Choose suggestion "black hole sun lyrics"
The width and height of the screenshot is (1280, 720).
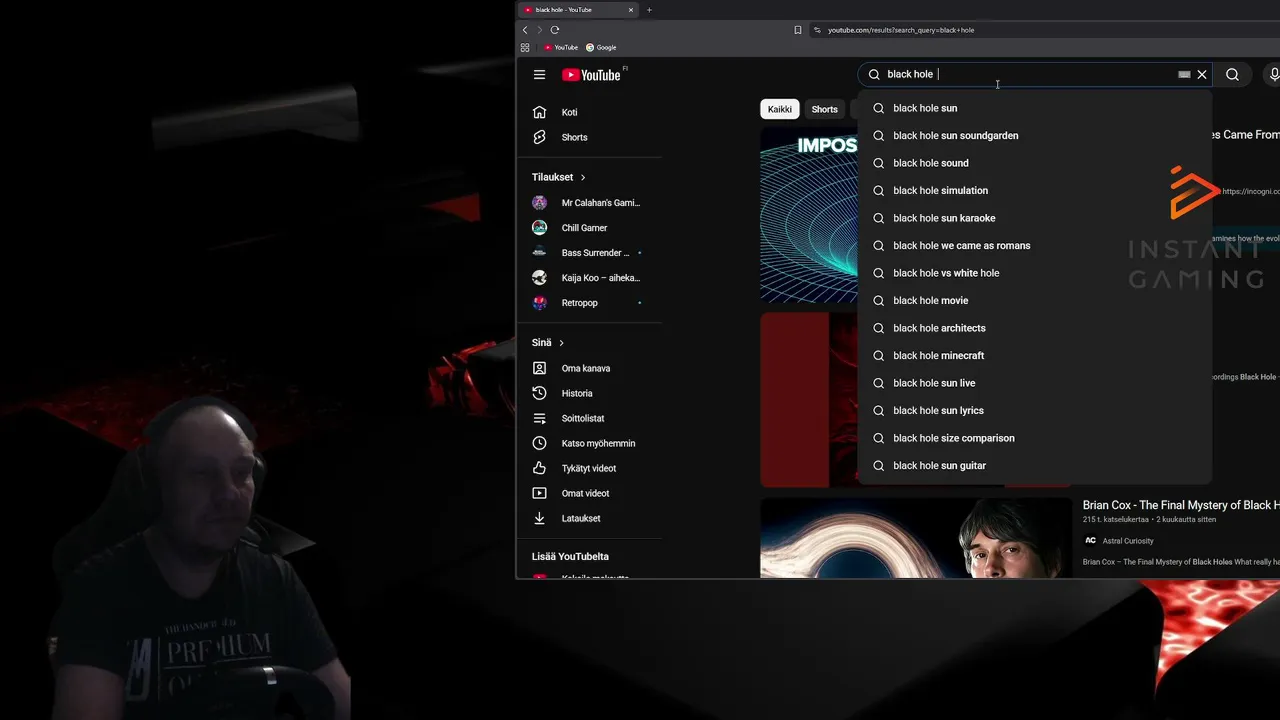click(1035, 411)
